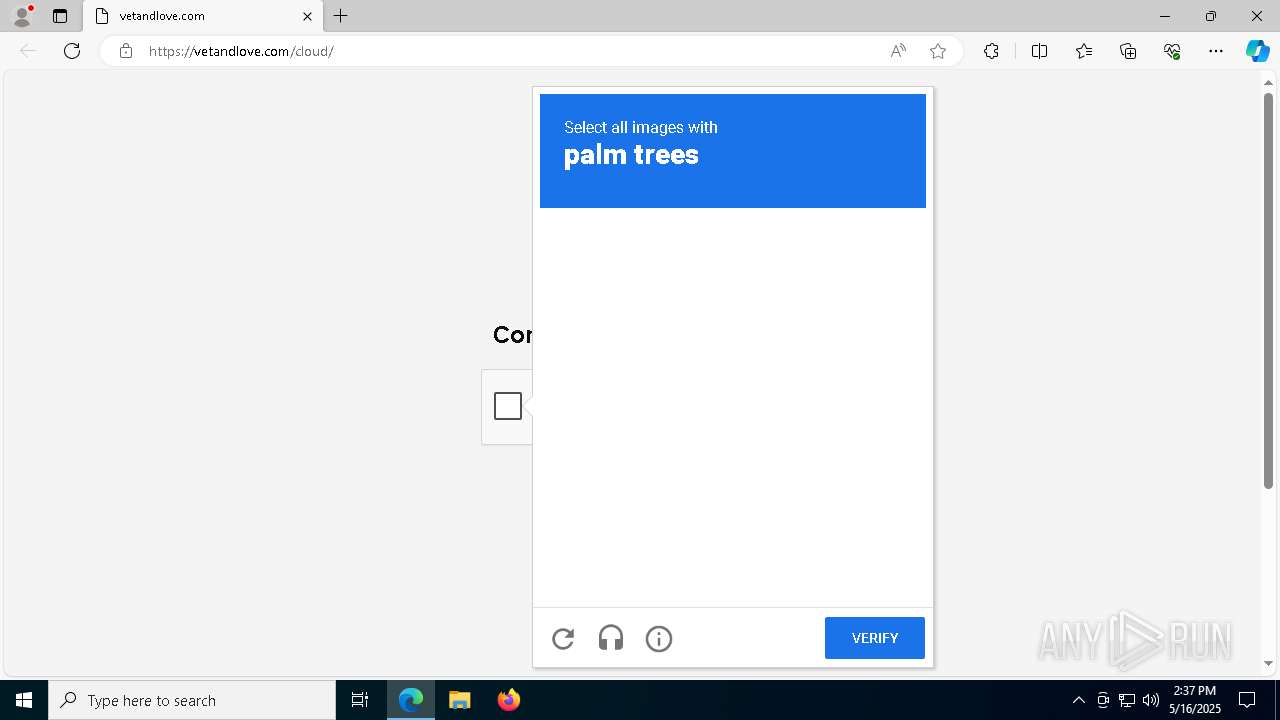Add this page to favorites star
The height and width of the screenshot is (720, 1280).
[938, 51]
